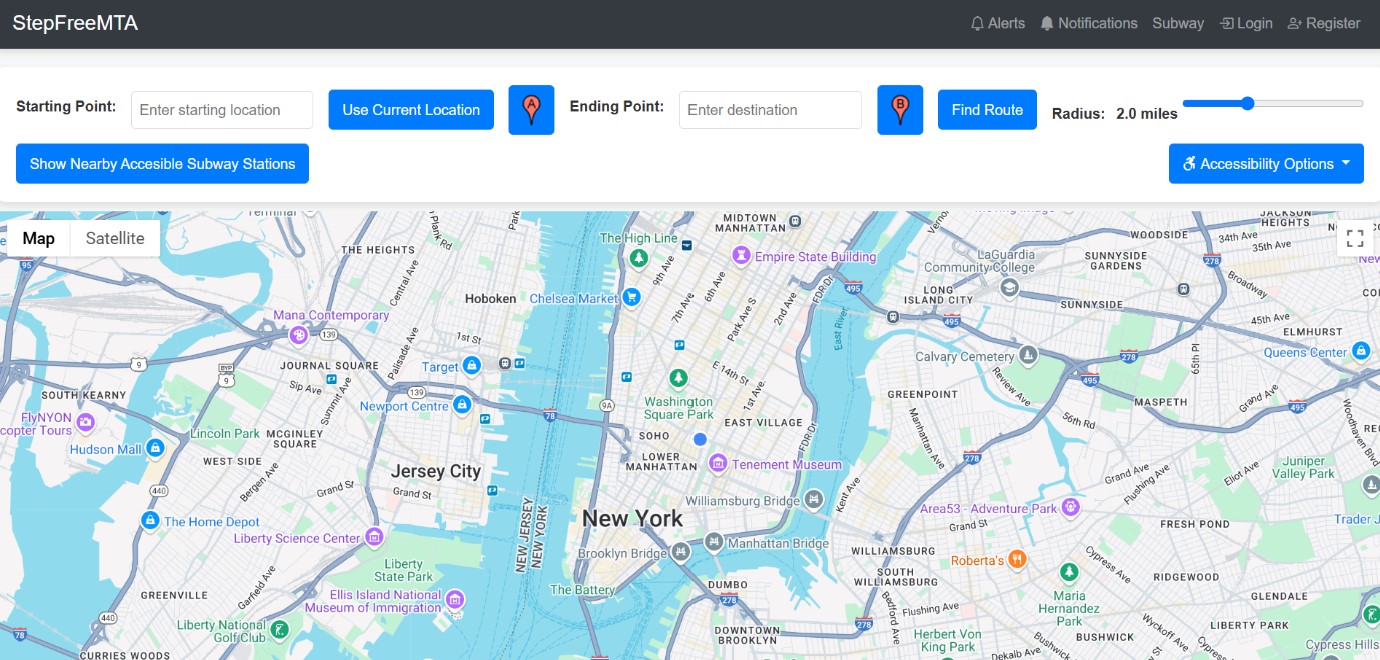This screenshot has width=1380, height=660.
Task: Click the marker B pin button
Action: (x=900, y=110)
